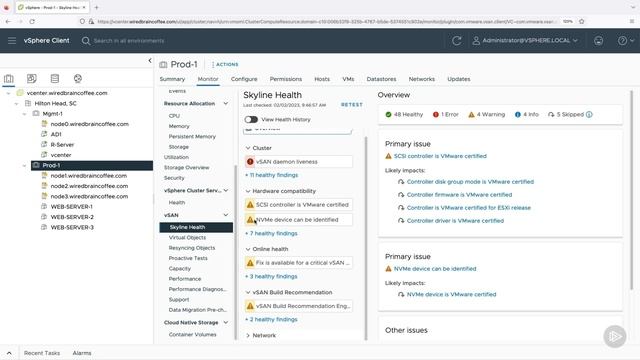The height and width of the screenshot is (360, 640).
Task: Open the help question mark menu
Action: (625, 40)
